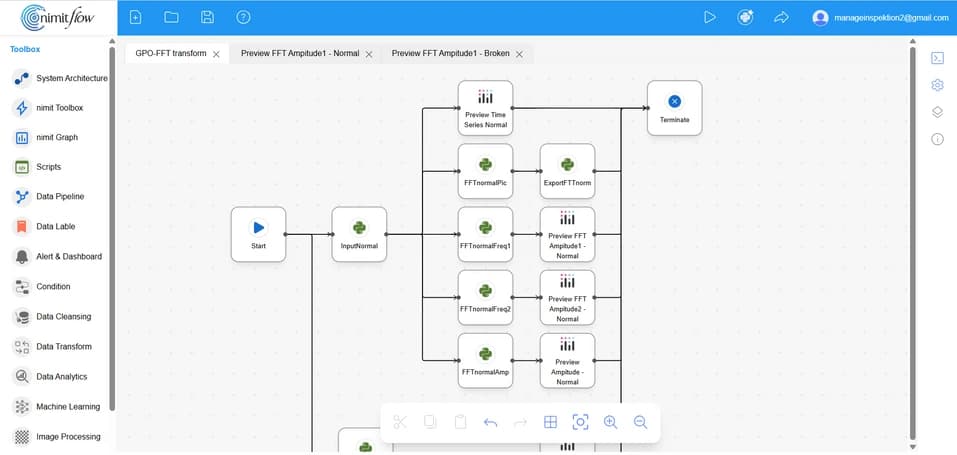957x455 pixels.
Task: Redo the last action
Action: pyautogui.click(x=521, y=422)
